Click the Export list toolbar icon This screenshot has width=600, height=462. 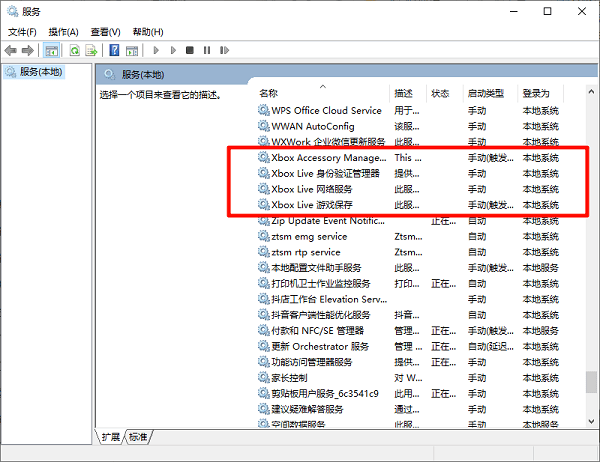(91, 50)
